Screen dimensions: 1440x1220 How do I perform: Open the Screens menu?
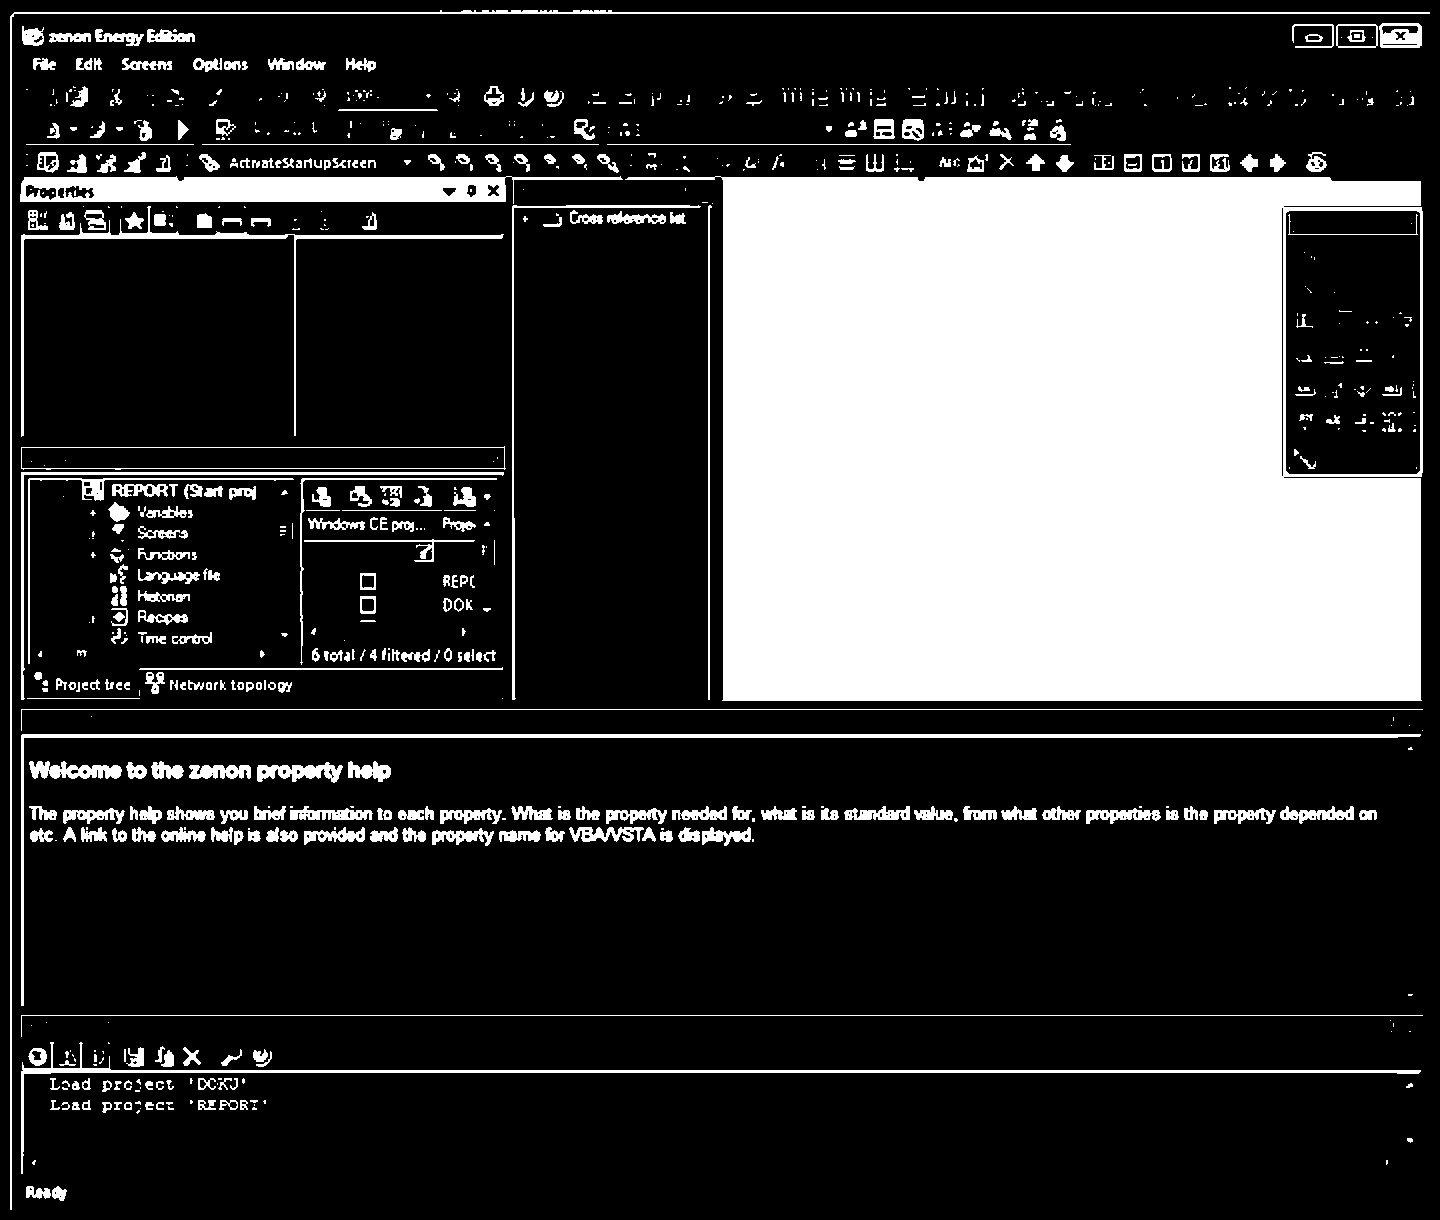147,65
